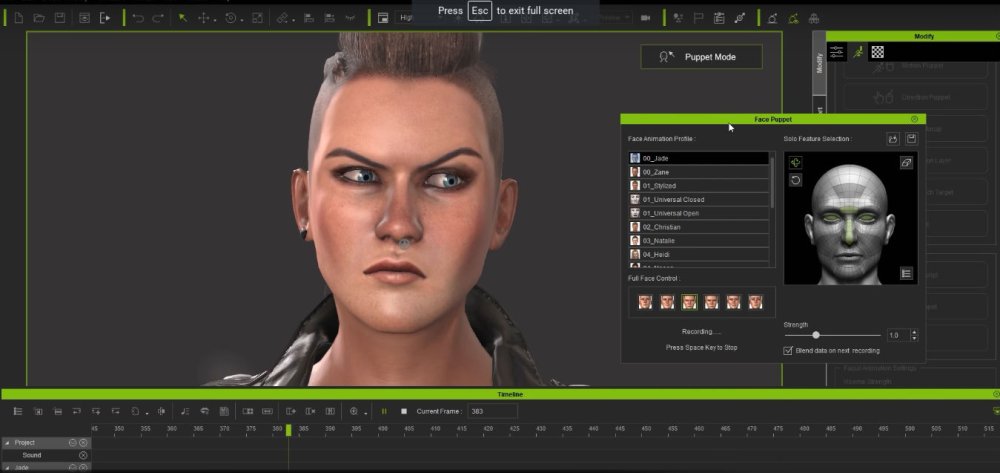Pause playback with the green pause button
Screen dimensions: 1000x473
click(384, 411)
